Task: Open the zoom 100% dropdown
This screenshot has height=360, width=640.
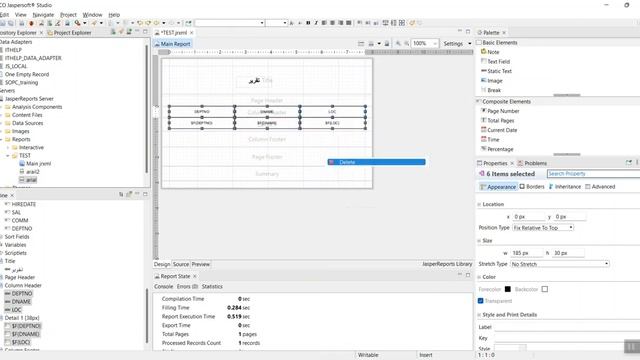Action: (x=435, y=43)
